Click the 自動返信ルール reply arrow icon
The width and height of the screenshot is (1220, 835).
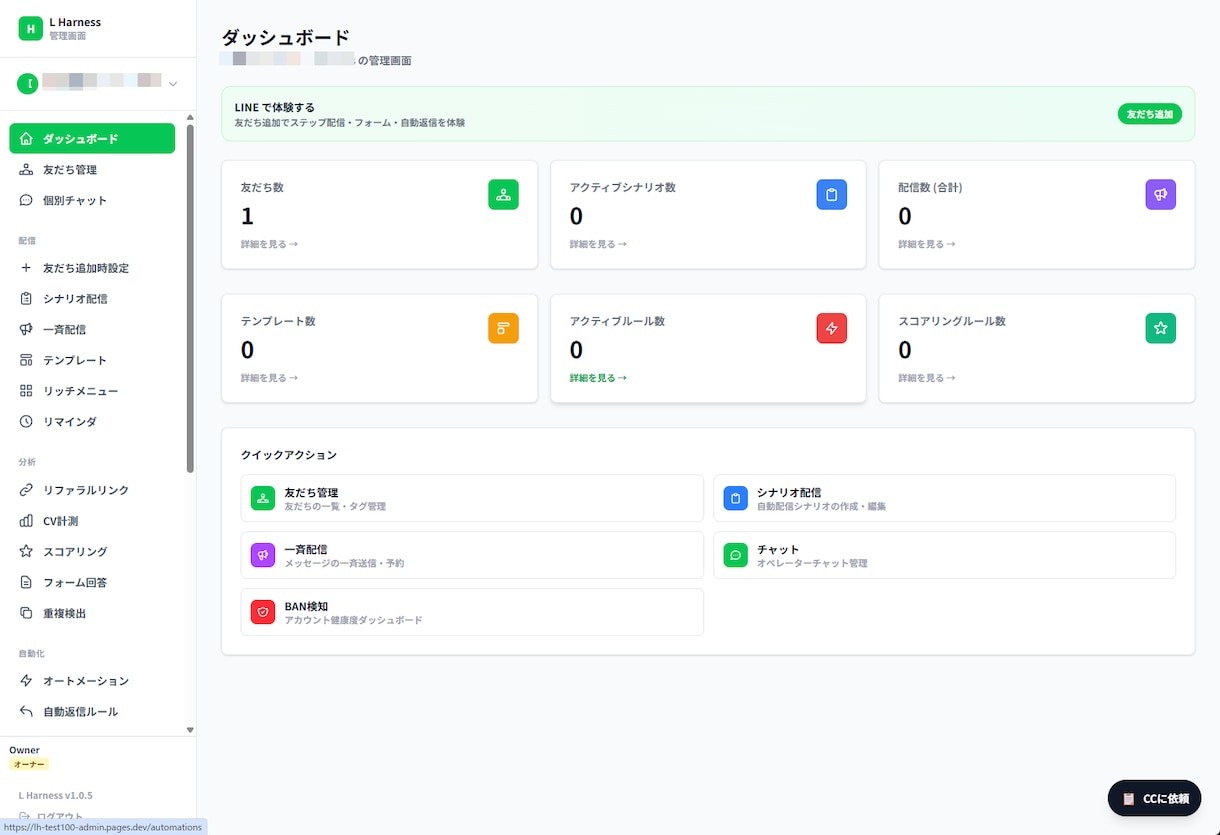26,711
